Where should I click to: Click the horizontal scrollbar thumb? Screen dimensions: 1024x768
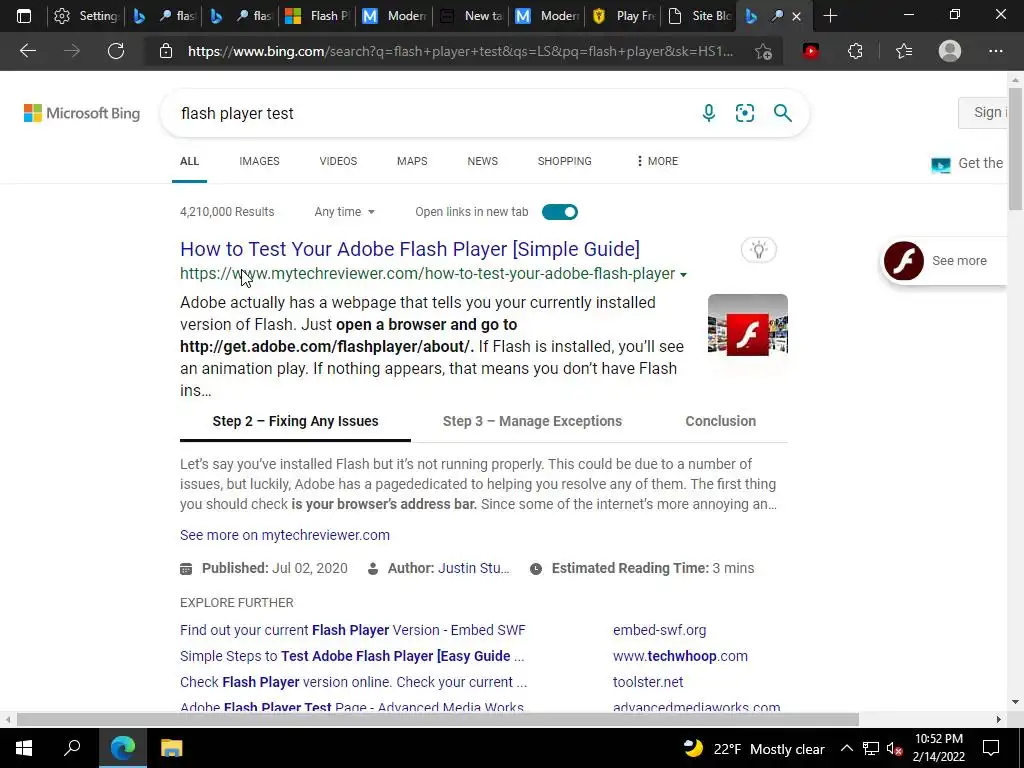point(438,719)
